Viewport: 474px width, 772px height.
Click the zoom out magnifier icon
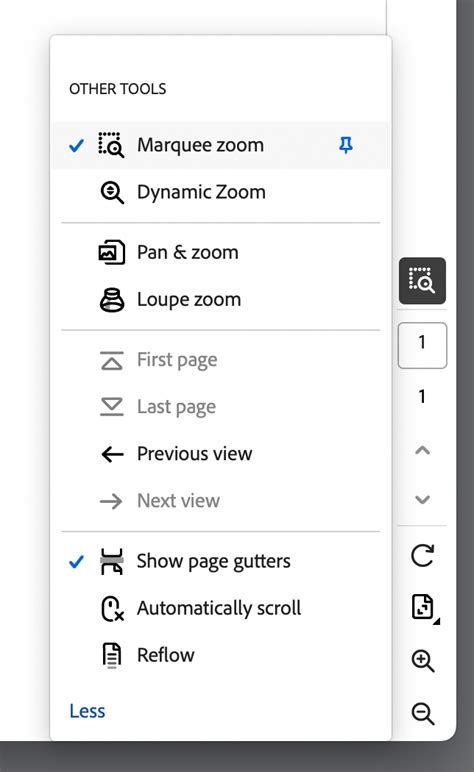click(423, 713)
